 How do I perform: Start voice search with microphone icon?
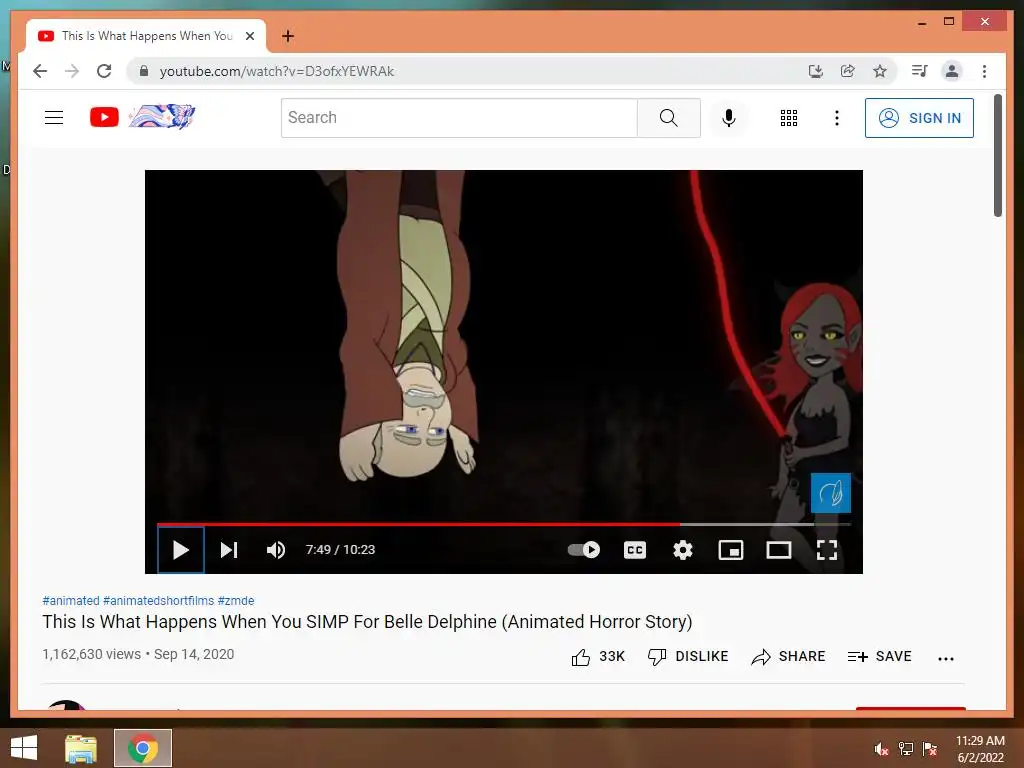pyautogui.click(x=729, y=118)
